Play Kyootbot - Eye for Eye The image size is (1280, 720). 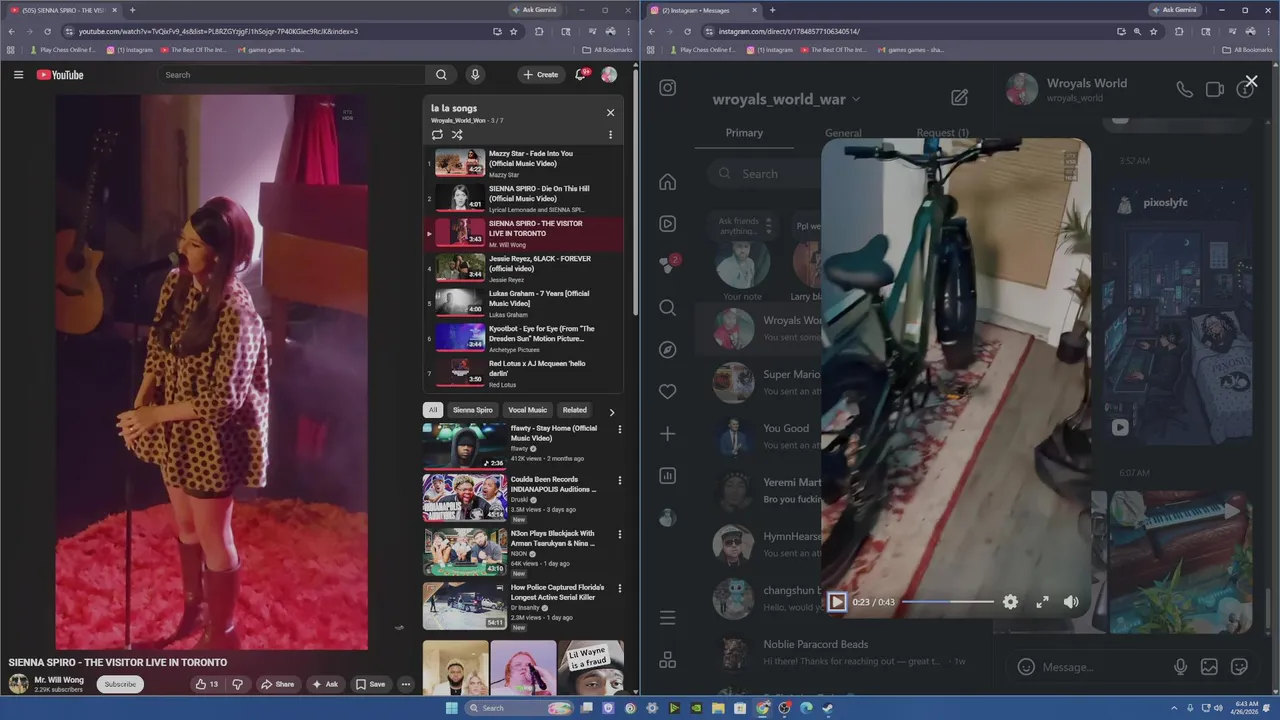tap(523, 338)
